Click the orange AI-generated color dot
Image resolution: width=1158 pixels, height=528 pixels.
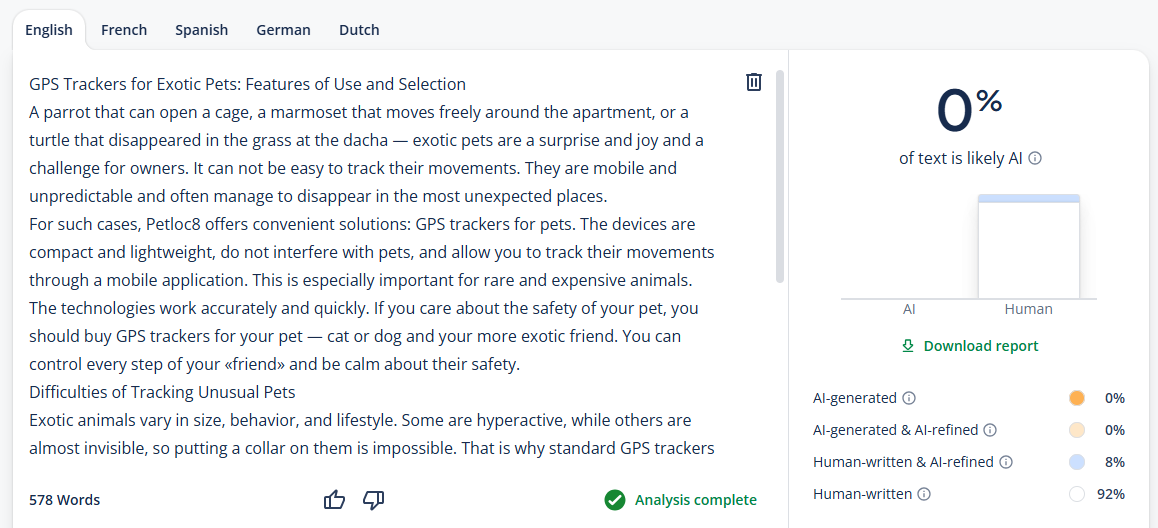pyautogui.click(x=1076, y=398)
